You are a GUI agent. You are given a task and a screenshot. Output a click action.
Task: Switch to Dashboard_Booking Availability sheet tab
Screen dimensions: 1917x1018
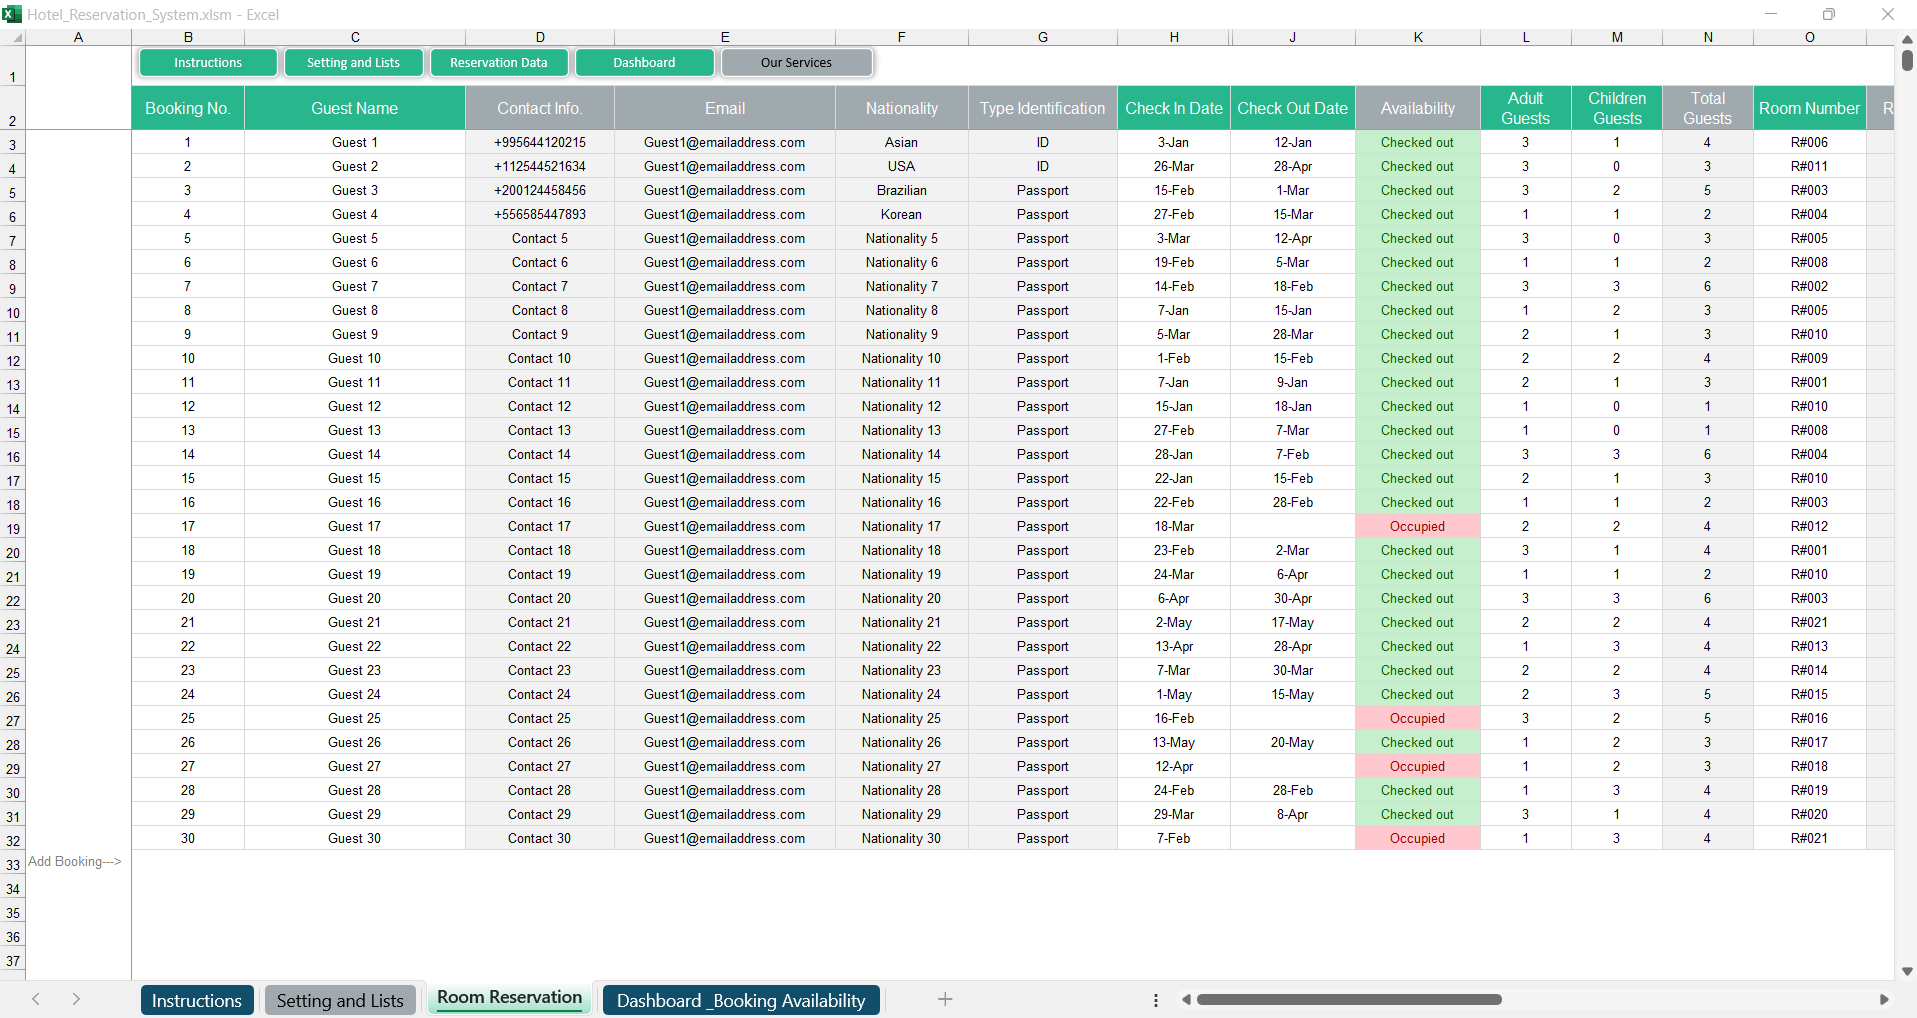(x=740, y=1000)
